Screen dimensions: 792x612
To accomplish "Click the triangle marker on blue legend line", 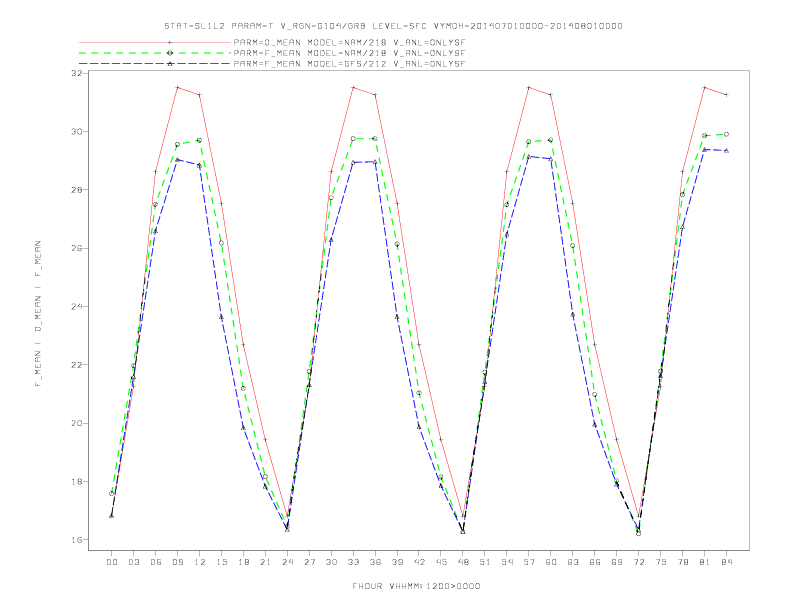I will pos(170,64).
